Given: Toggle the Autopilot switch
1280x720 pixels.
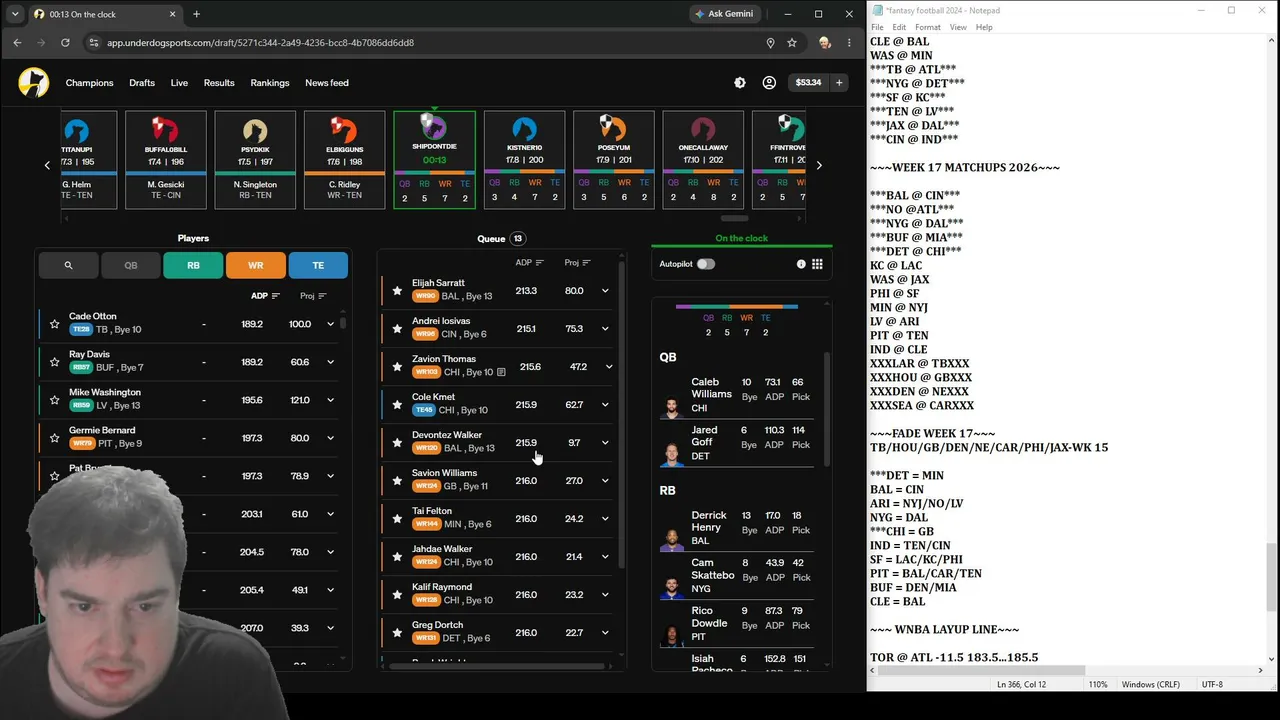Looking at the screenshot, I should click(706, 264).
